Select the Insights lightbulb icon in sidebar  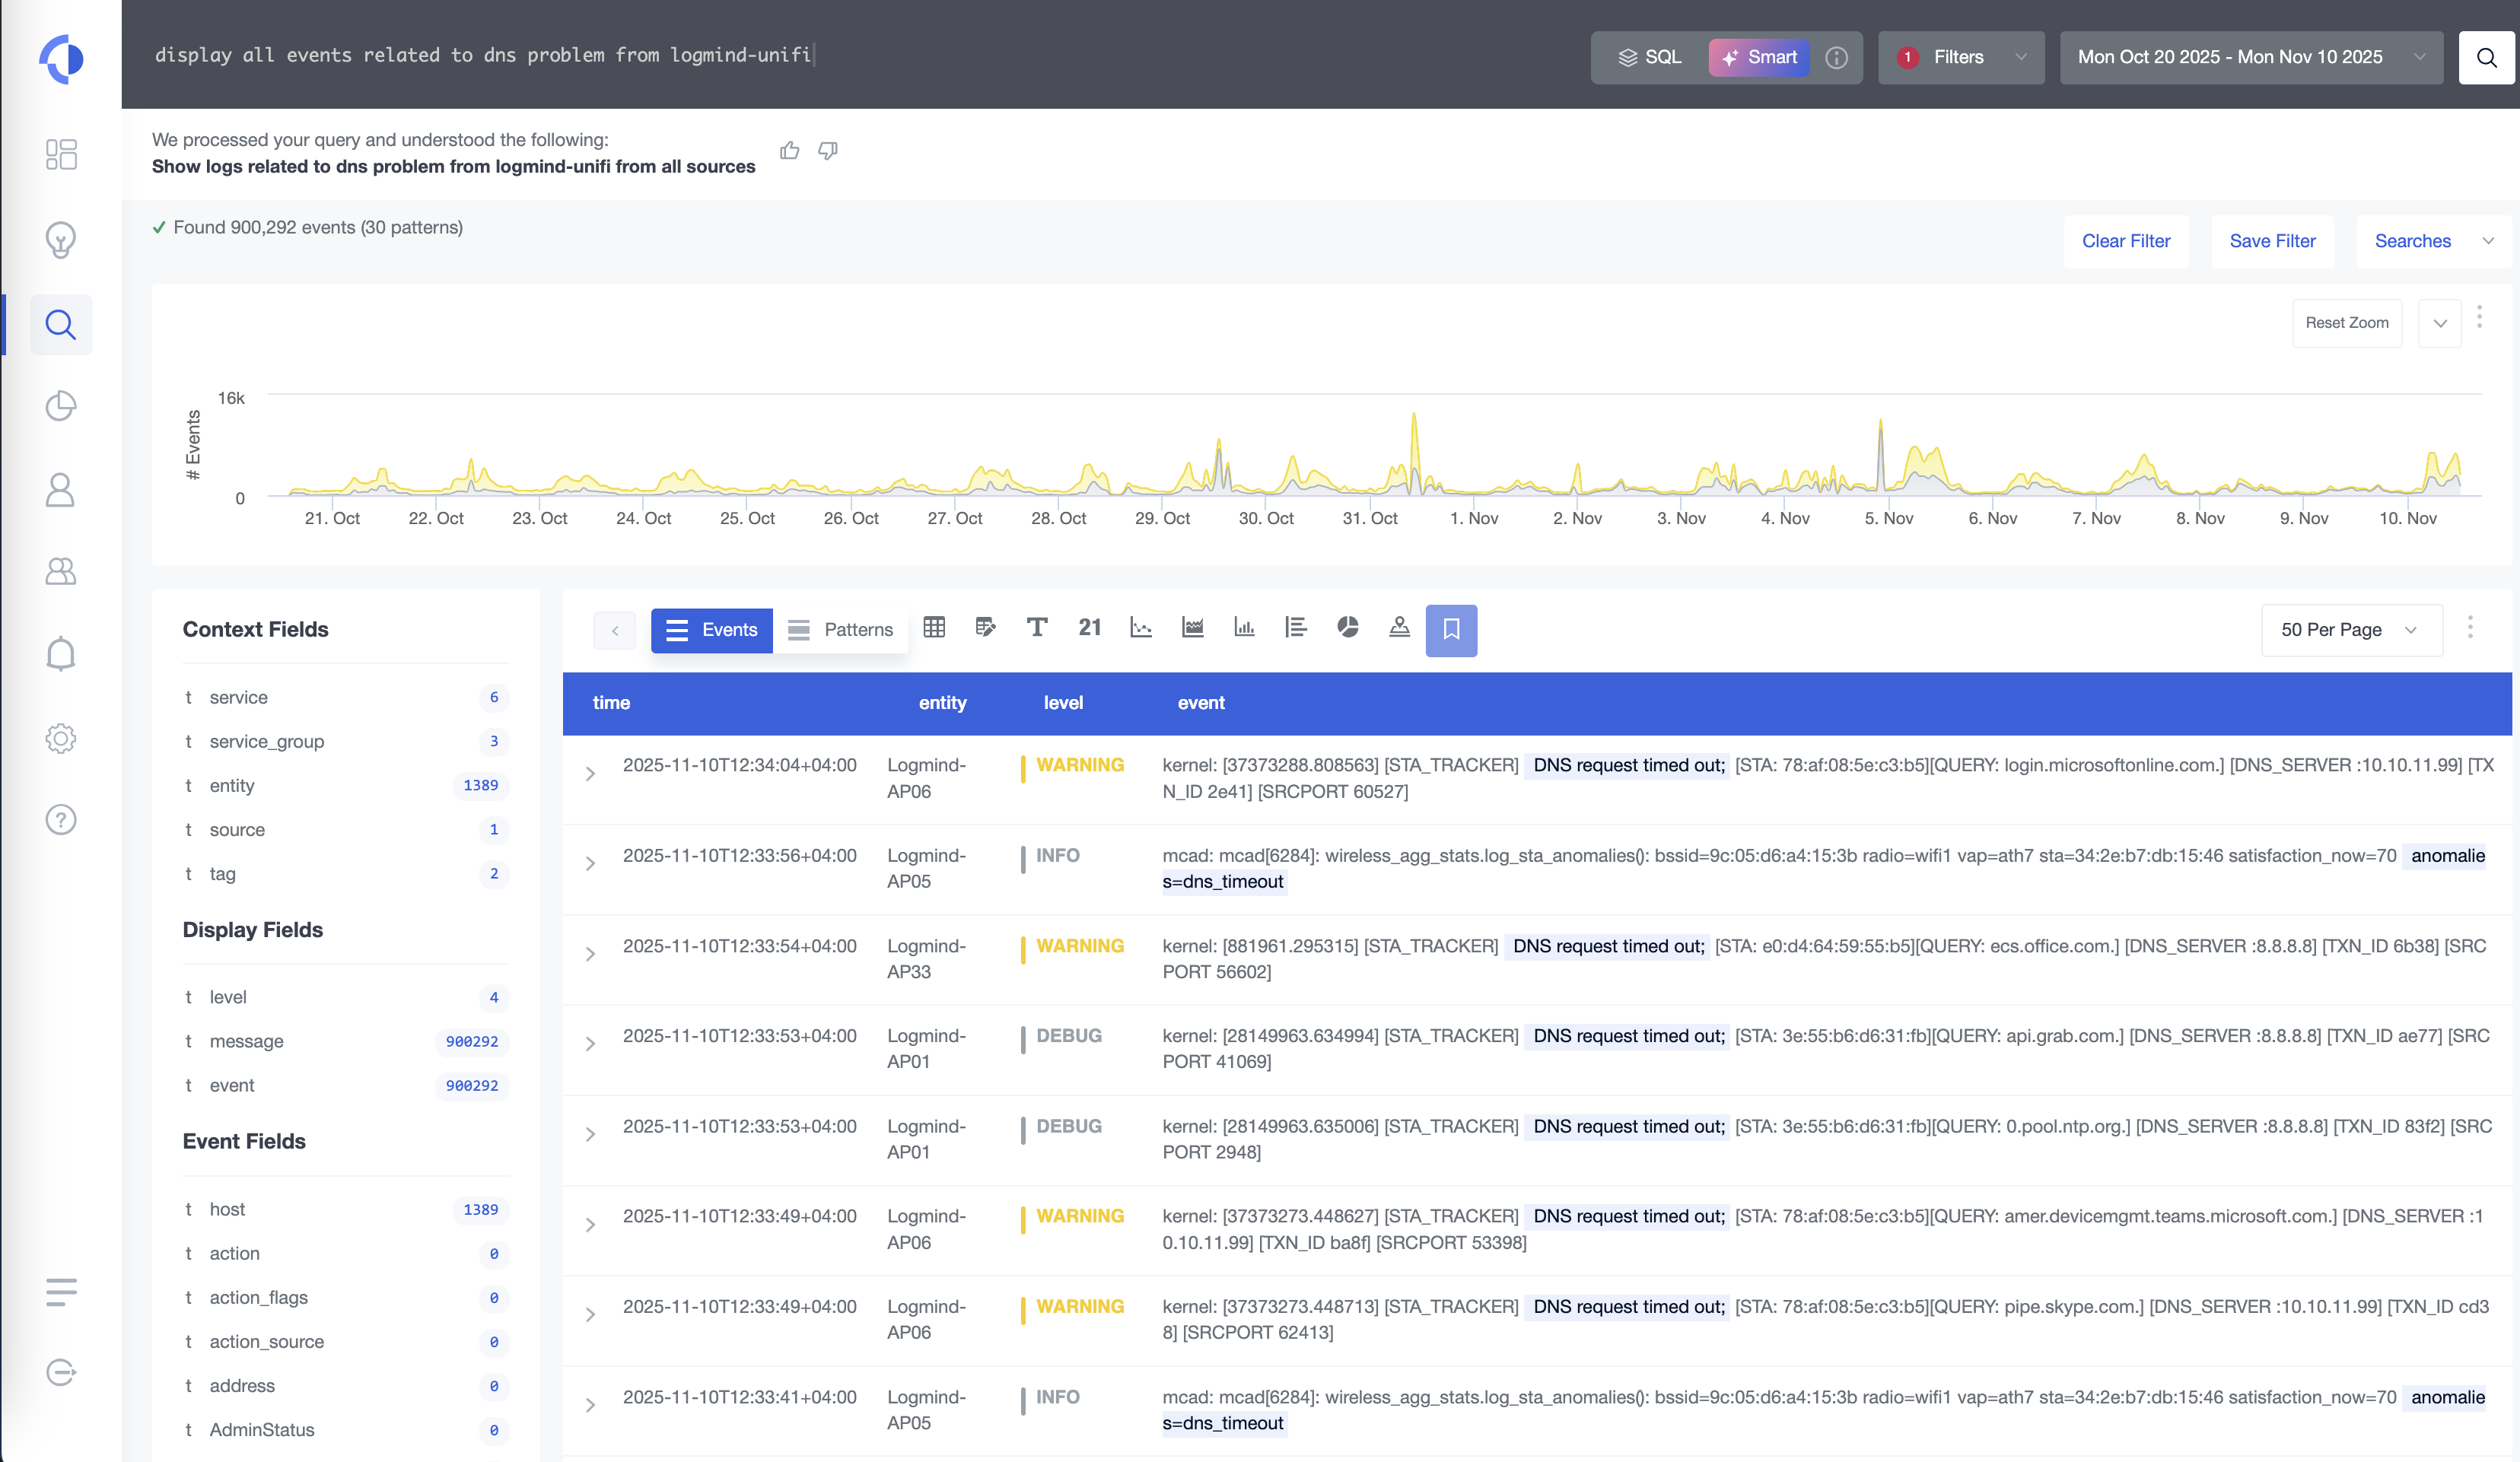(x=61, y=240)
